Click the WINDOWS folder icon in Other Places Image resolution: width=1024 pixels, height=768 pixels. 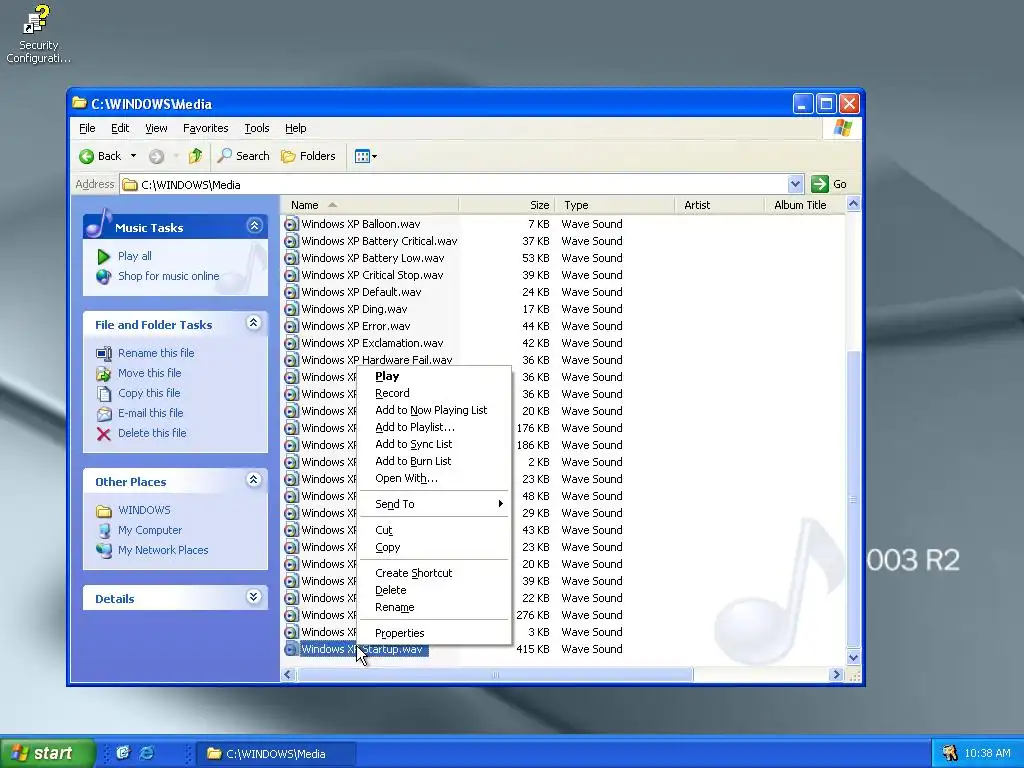104,511
